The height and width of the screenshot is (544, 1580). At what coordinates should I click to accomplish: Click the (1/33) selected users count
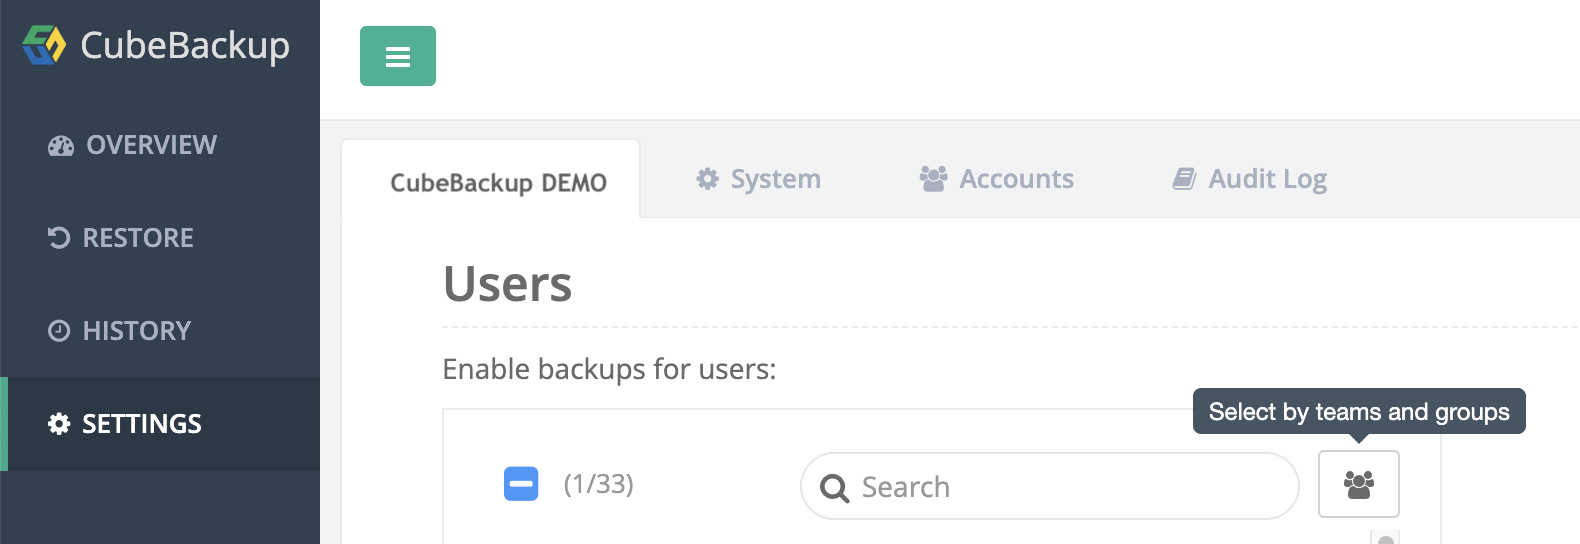point(599,484)
